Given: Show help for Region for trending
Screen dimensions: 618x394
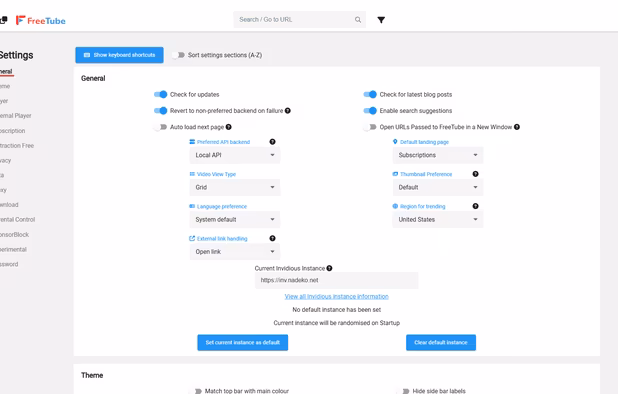Looking at the screenshot, I should tap(475, 206).
